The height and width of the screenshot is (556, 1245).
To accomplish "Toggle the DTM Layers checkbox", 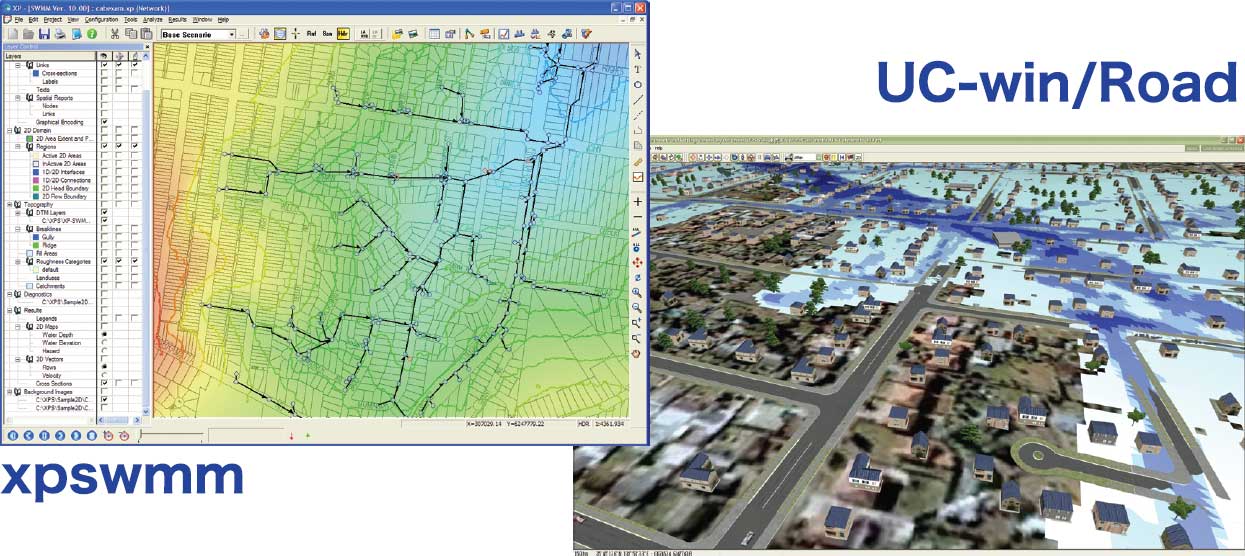I will point(105,213).
